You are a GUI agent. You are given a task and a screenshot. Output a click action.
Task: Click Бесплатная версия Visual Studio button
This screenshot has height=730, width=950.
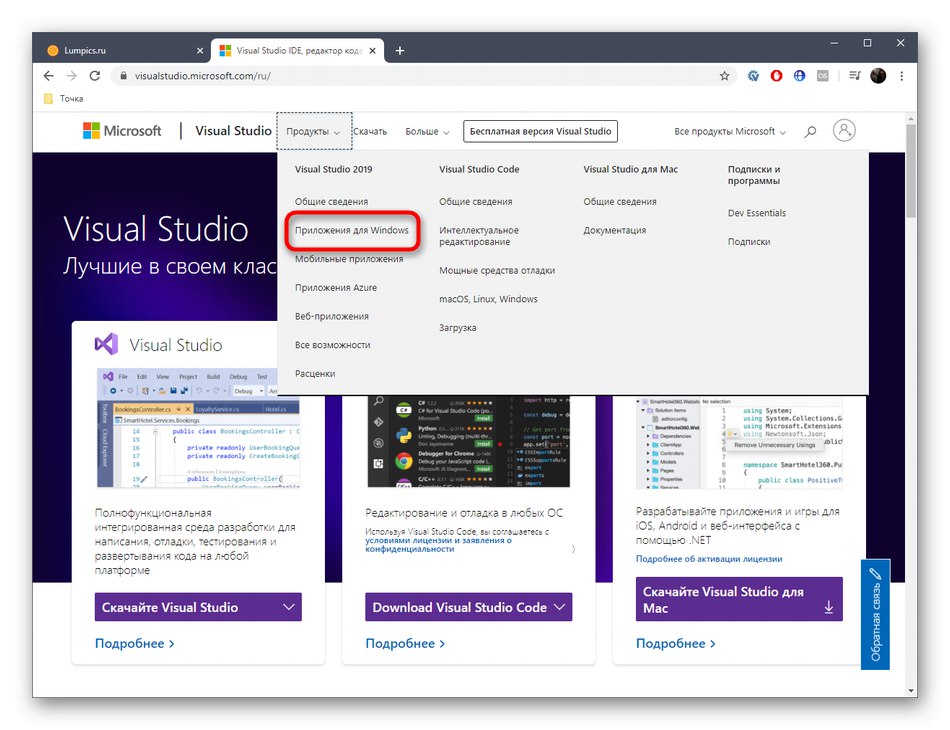coord(540,131)
